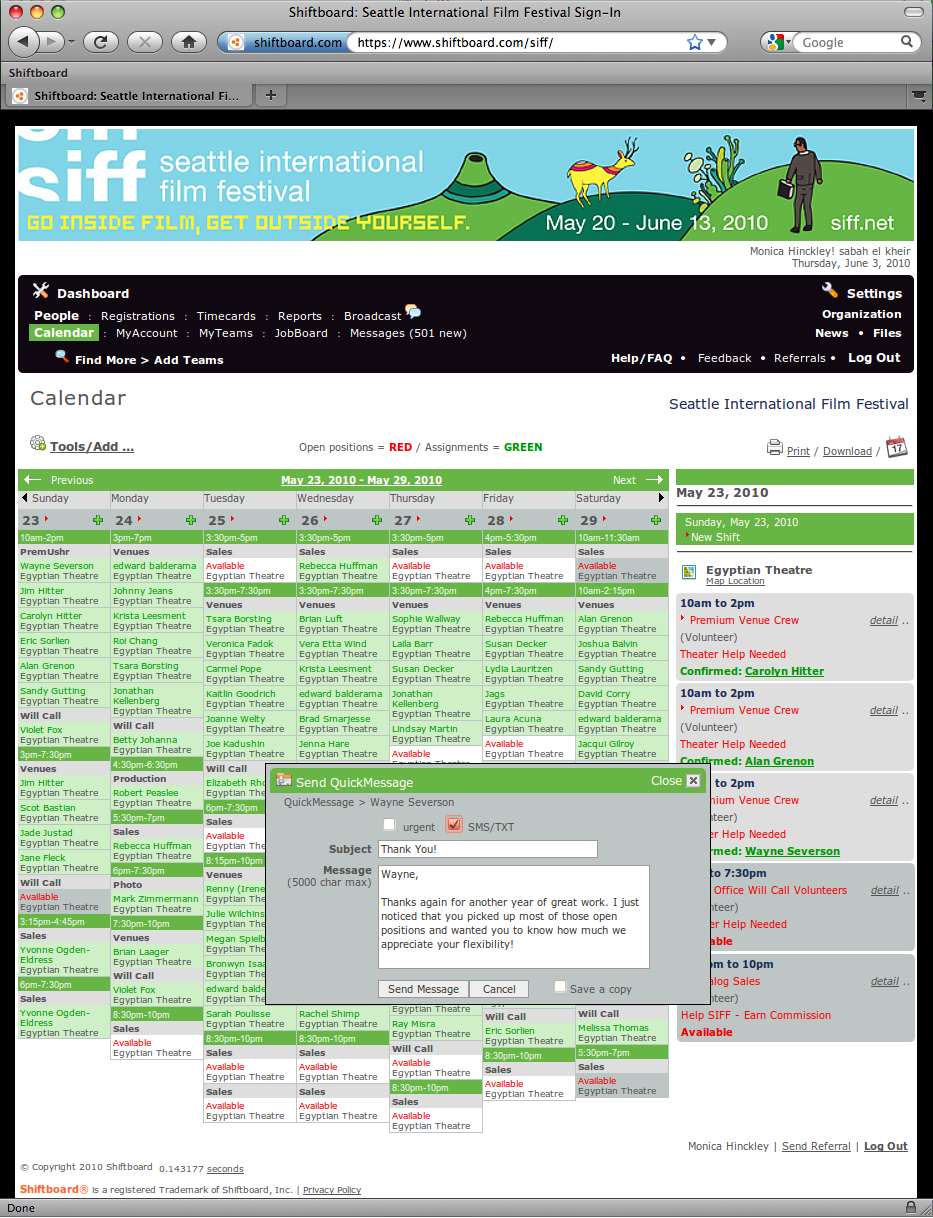Uncheck the SMS/TXT checkbox

(454, 825)
